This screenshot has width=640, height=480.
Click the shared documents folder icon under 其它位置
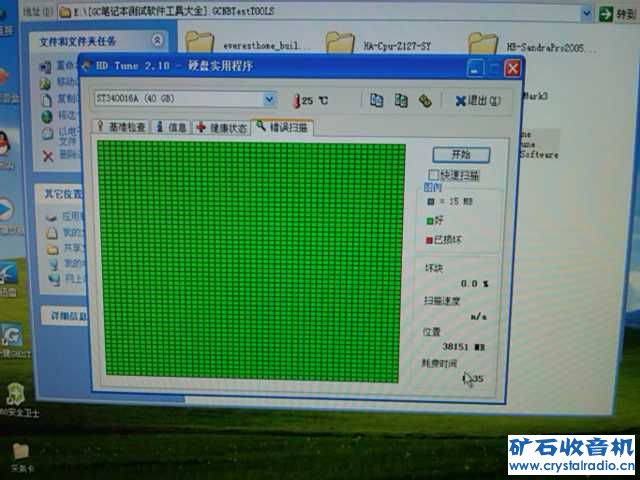pyautogui.click(x=53, y=249)
